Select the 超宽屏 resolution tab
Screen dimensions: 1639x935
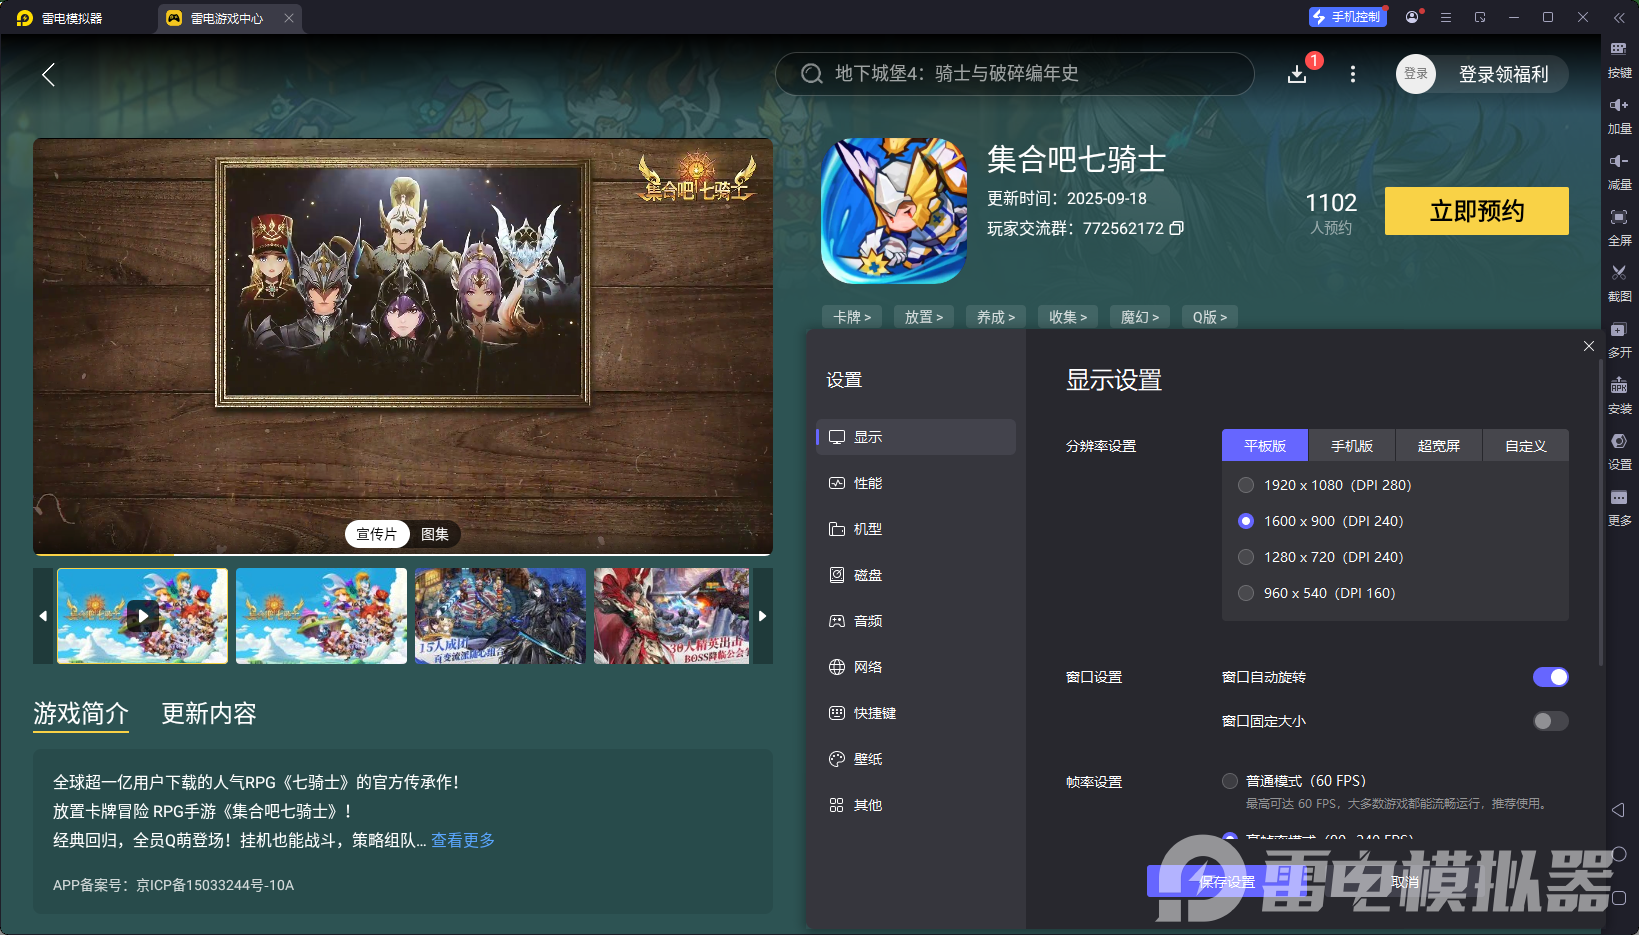pyautogui.click(x=1439, y=446)
